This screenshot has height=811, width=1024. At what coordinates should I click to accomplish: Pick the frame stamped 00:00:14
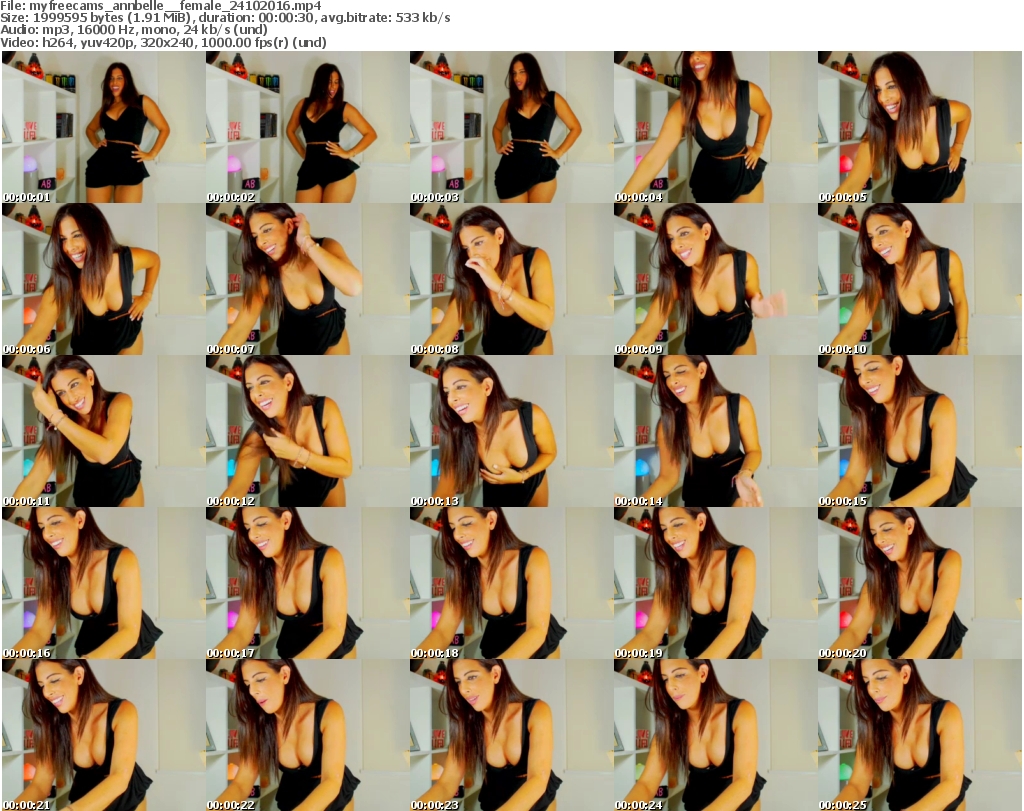point(715,431)
